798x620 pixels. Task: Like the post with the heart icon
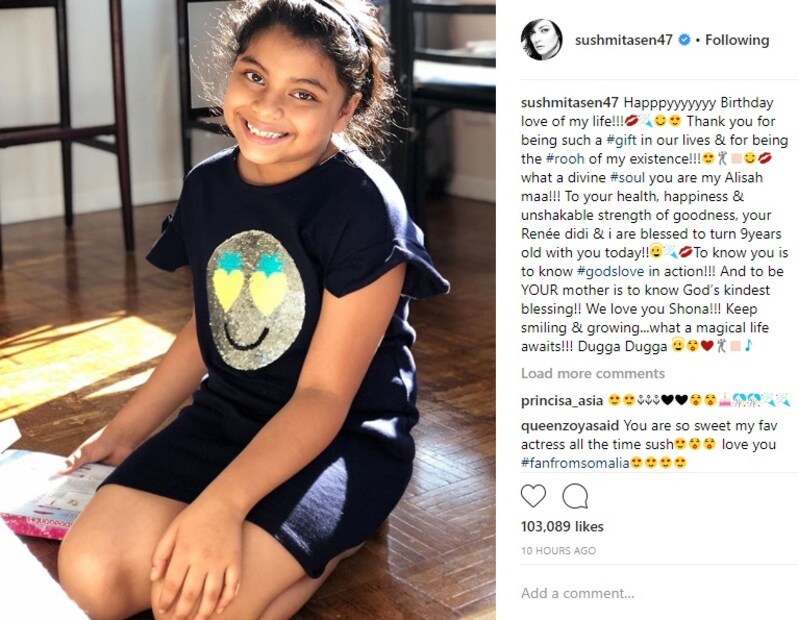pos(533,496)
